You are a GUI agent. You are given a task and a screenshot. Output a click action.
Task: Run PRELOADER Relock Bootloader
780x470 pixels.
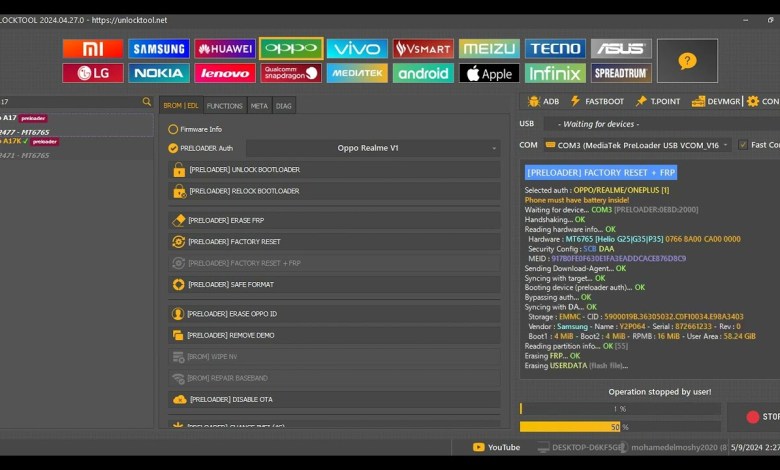(334, 191)
